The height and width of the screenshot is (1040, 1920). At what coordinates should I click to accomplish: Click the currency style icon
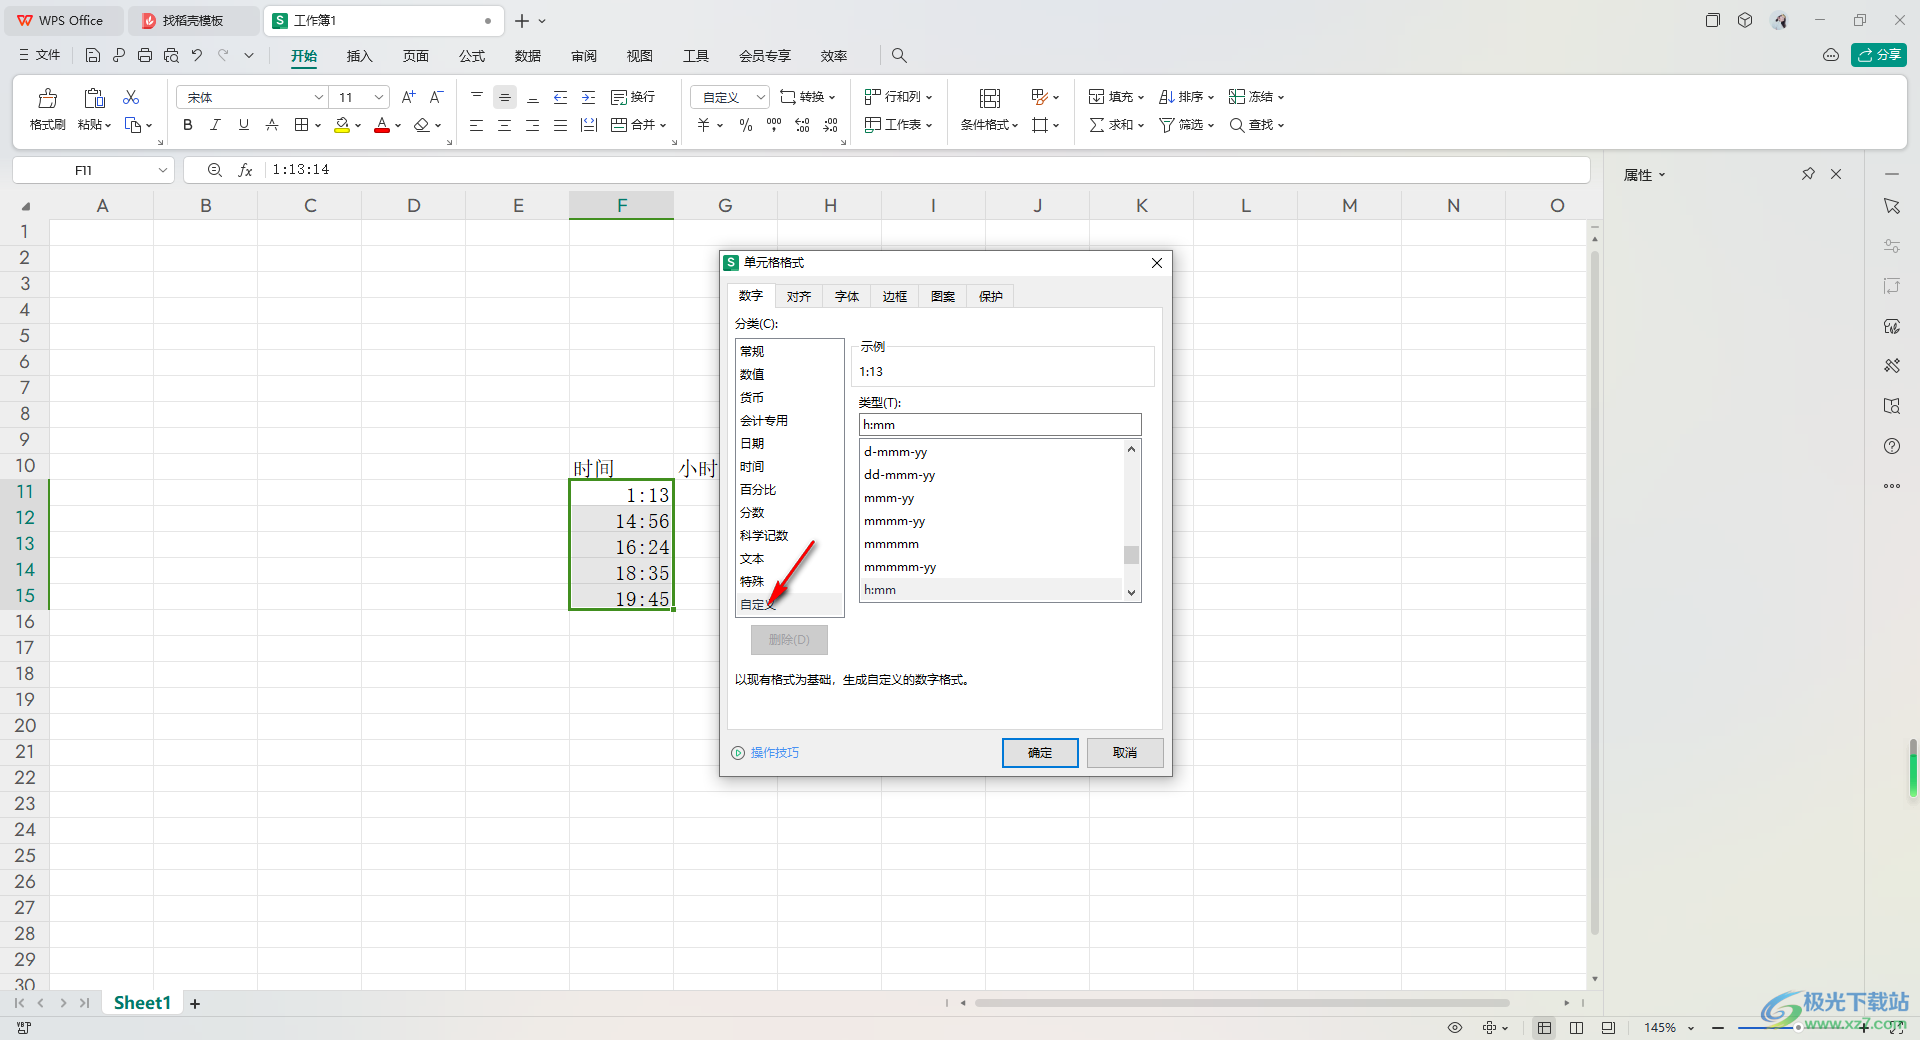coord(704,125)
